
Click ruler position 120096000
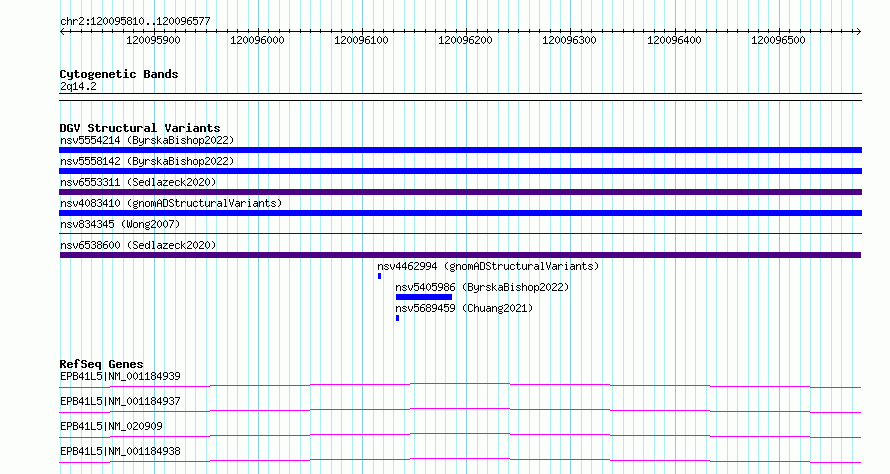[257, 40]
